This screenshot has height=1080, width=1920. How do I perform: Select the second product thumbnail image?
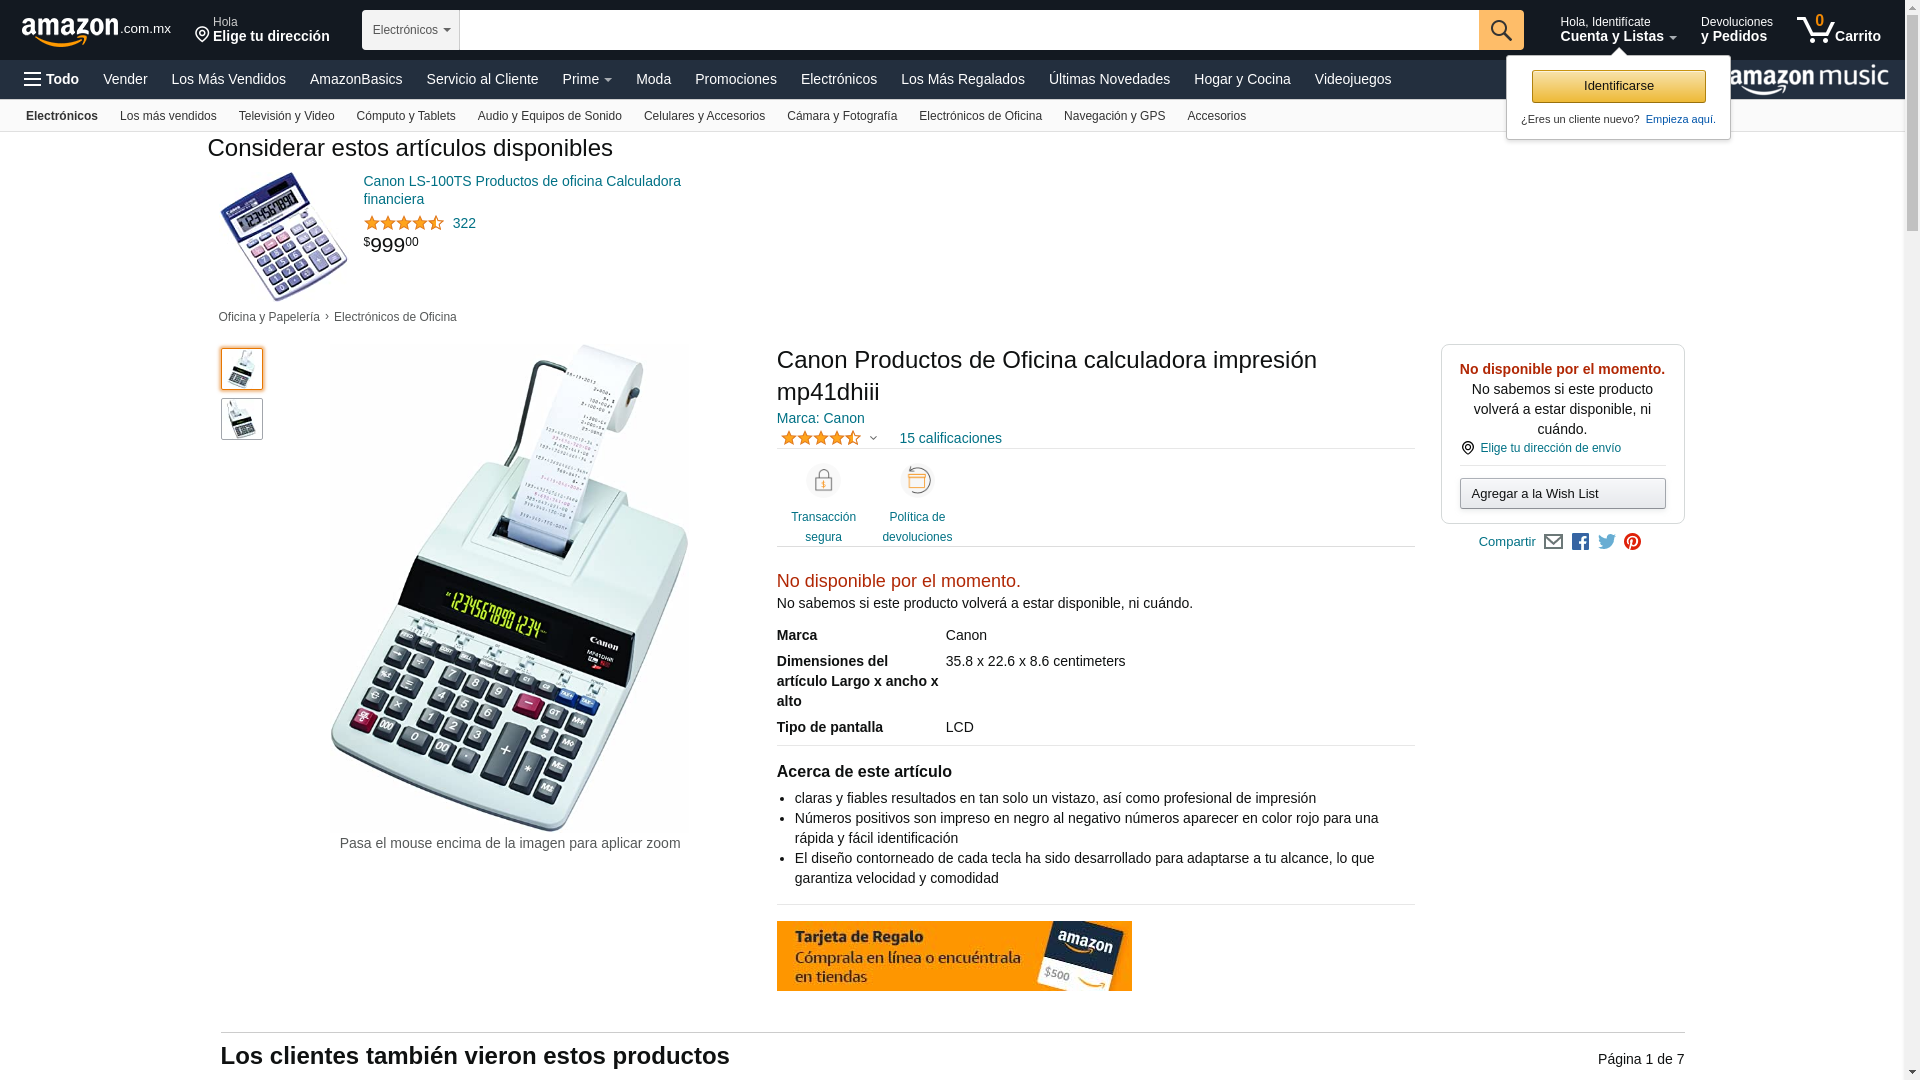[x=242, y=419]
